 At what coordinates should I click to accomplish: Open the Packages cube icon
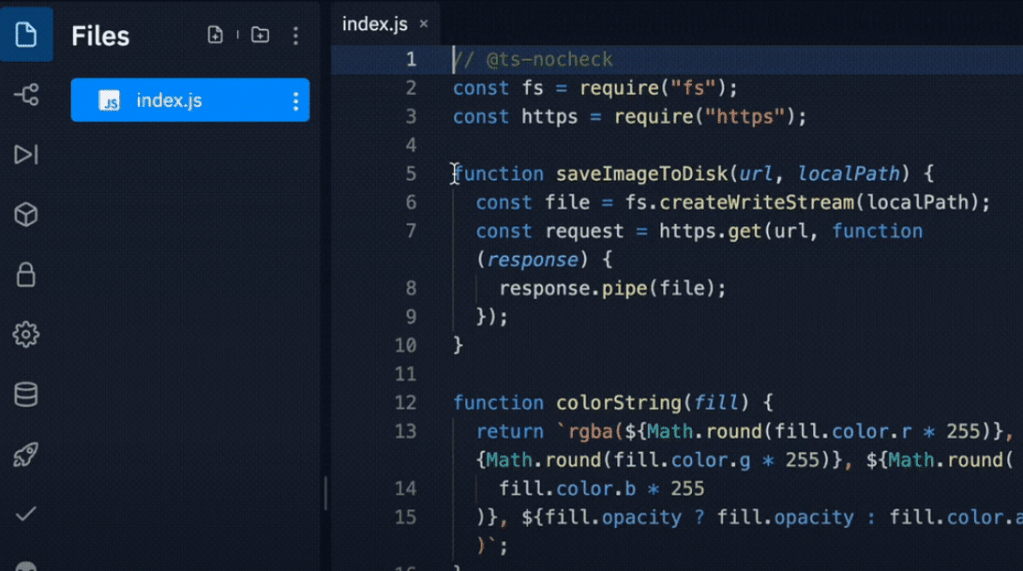(26, 214)
